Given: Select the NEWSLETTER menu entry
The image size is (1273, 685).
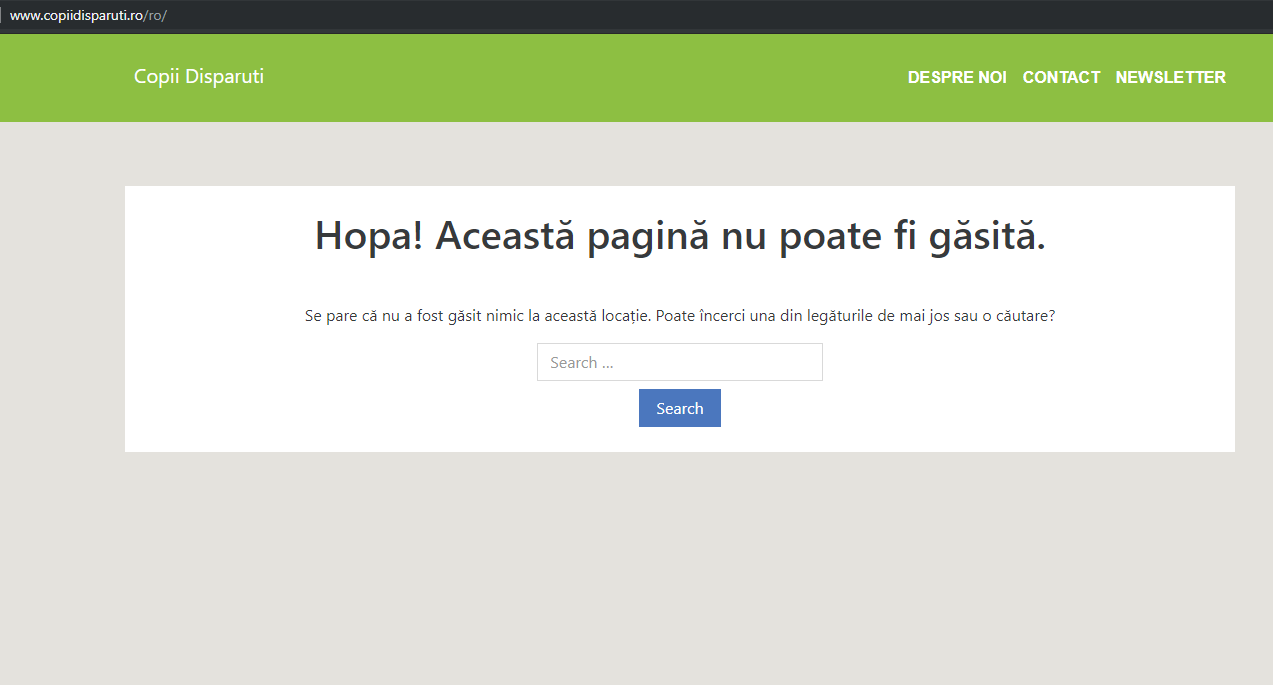Looking at the screenshot, I should 1170,77.
